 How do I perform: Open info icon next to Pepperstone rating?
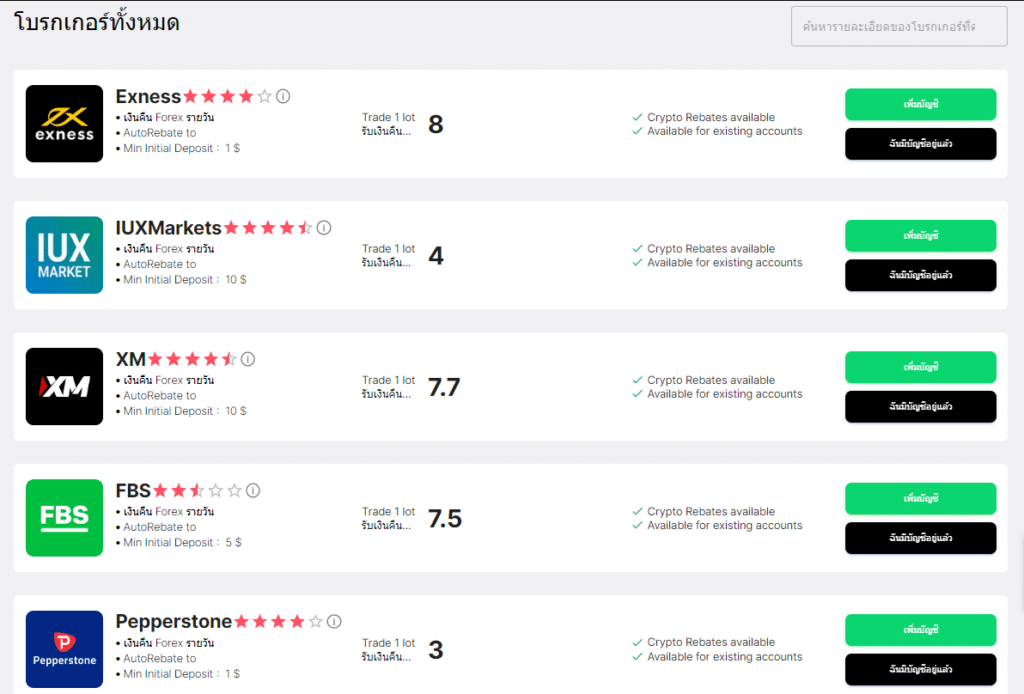click(x=334, y=622)
